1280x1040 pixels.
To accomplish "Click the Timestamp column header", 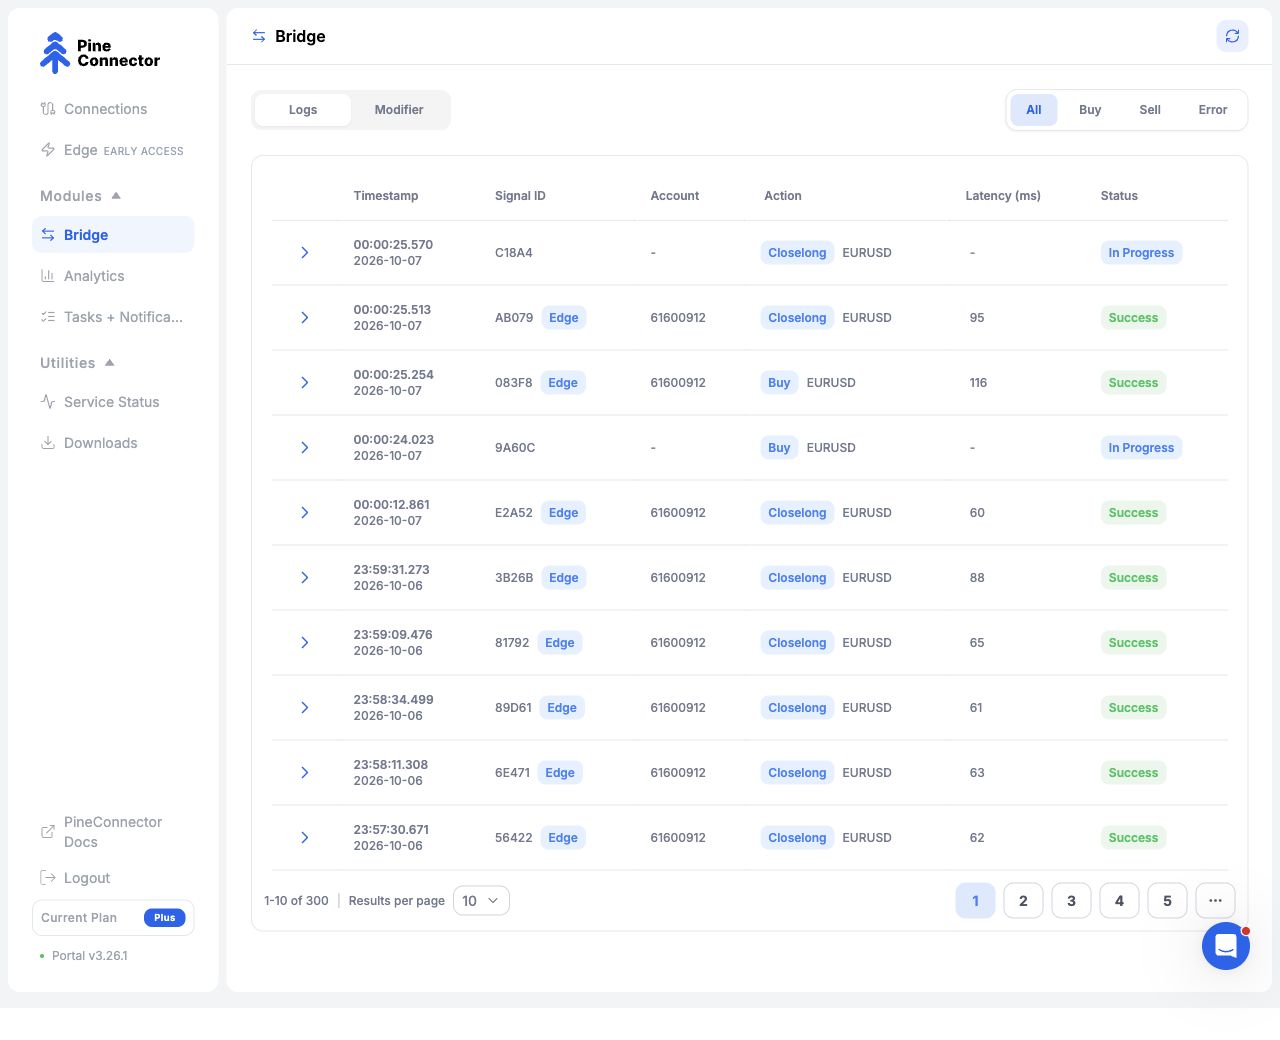I will 386,196.
